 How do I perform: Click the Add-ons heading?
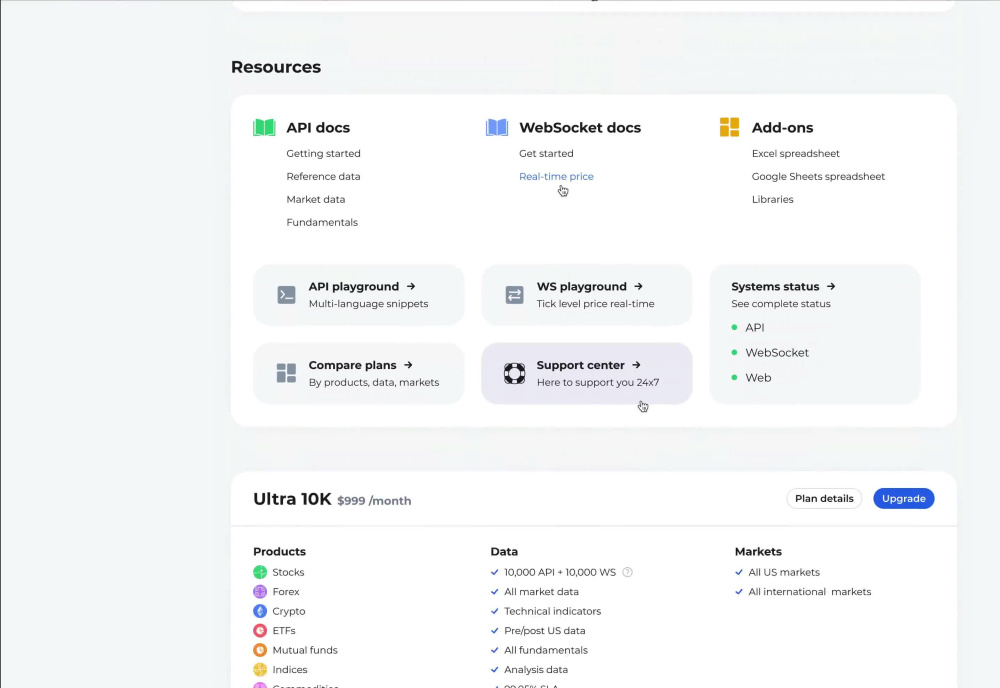[x=783, y=128]
